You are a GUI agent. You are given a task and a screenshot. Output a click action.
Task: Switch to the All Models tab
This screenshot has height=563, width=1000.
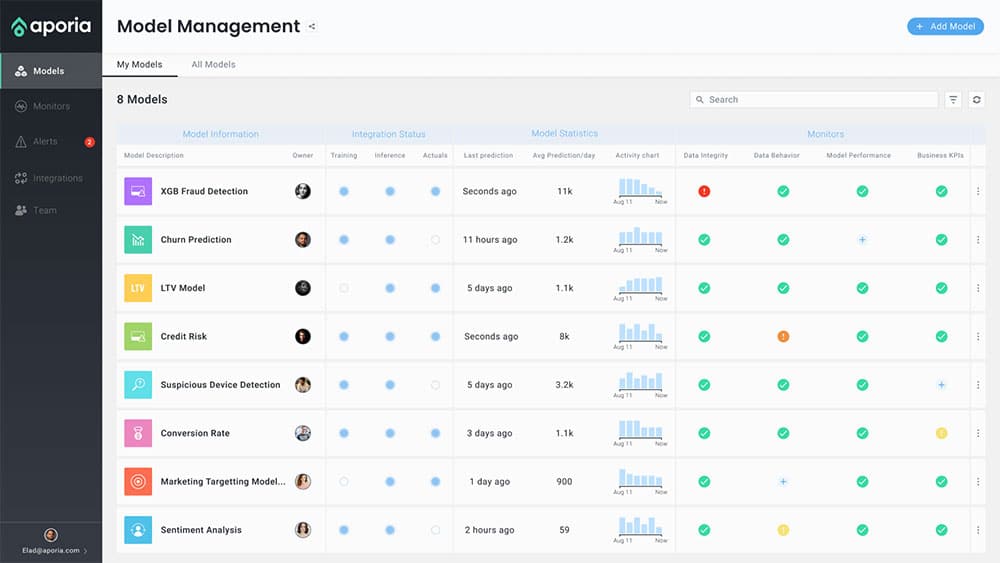(x=213, y=65)
